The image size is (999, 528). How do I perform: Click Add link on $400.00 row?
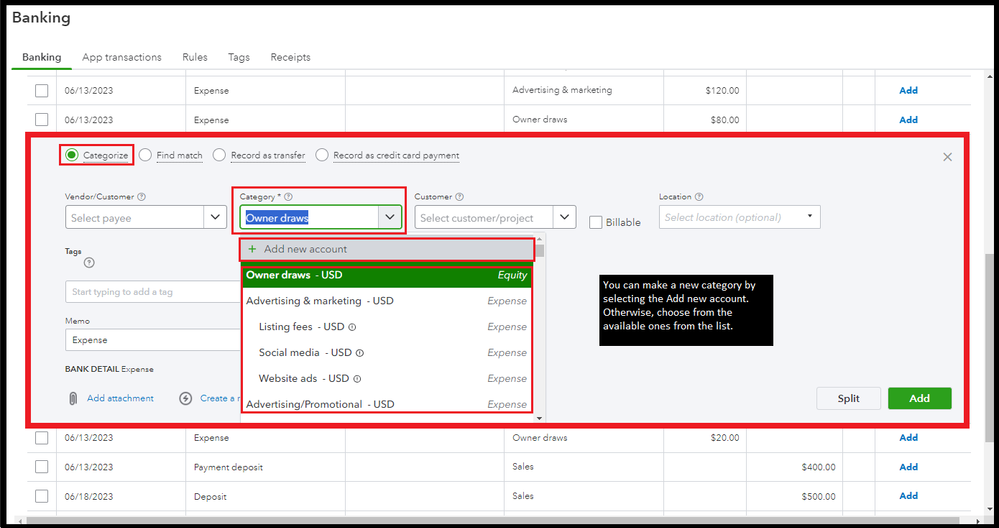pos(909,467)
